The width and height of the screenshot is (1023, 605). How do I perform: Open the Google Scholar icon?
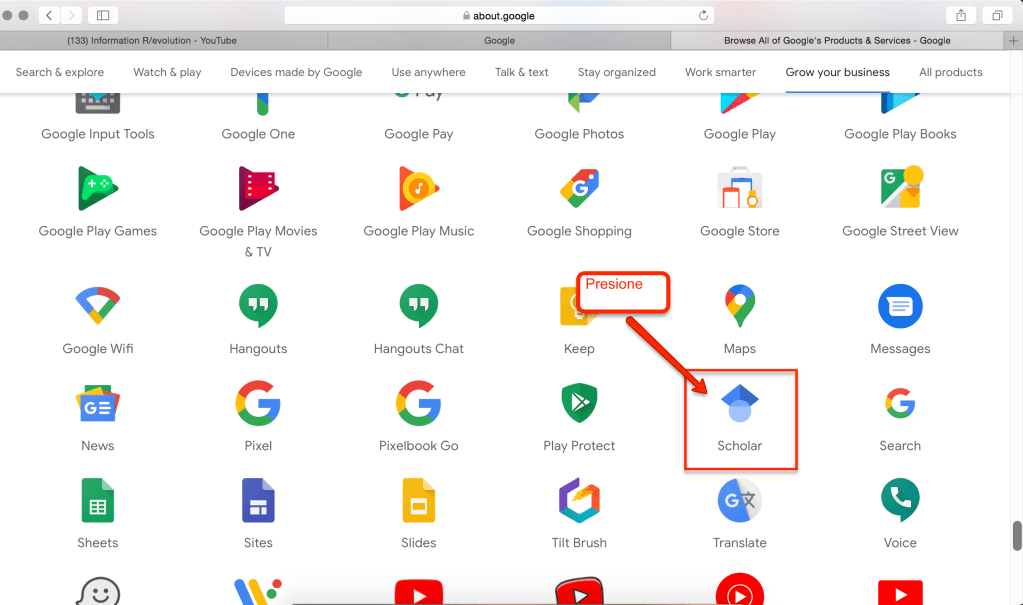[739, 403]
